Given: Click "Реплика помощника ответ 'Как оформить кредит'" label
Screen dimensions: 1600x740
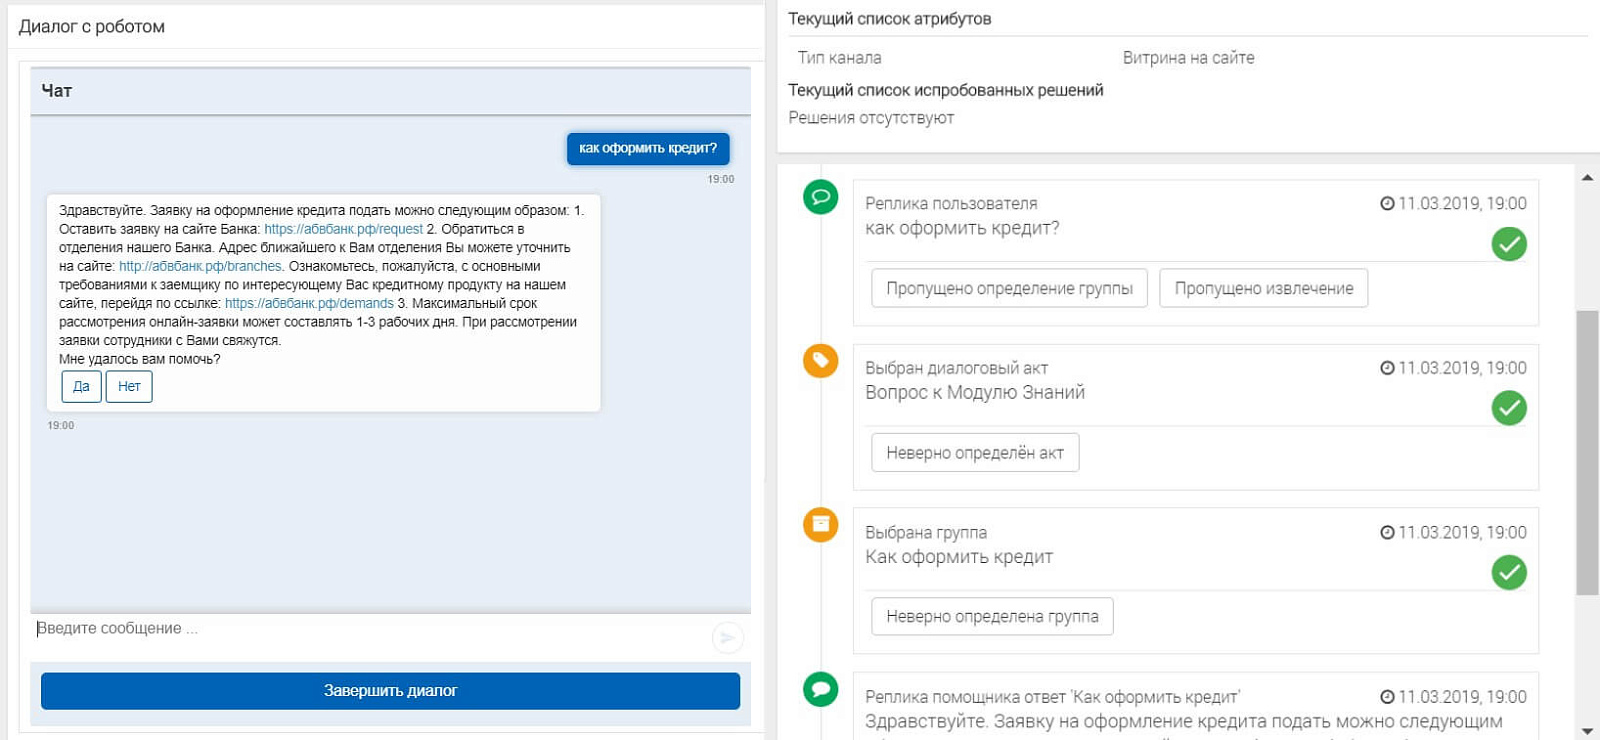Looking at the screenshot, I should click(x=1052, y=697).
